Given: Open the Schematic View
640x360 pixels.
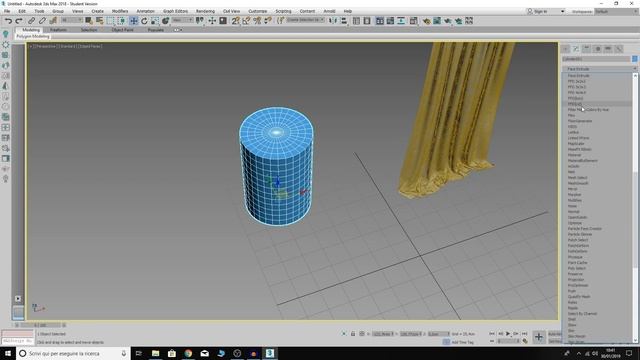Looking at the screenshot, I should [401, 20].
